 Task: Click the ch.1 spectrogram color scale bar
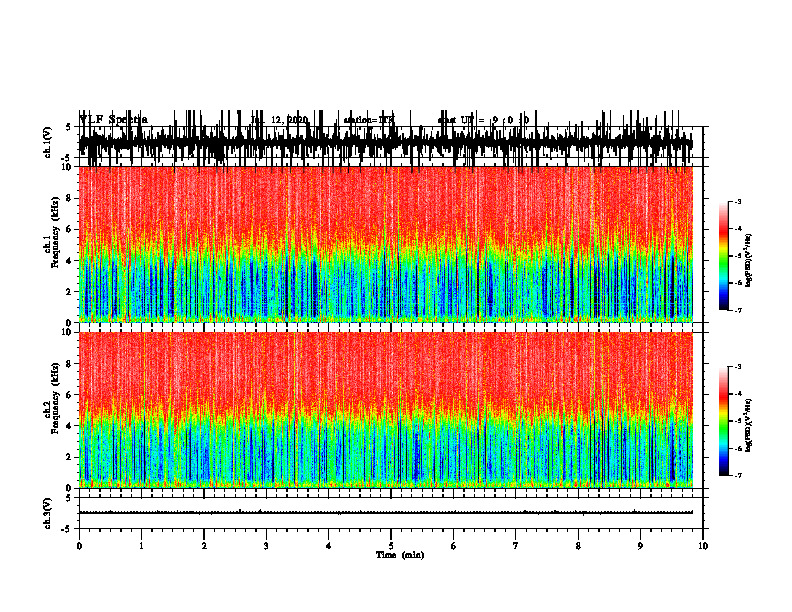coord(723,255)
